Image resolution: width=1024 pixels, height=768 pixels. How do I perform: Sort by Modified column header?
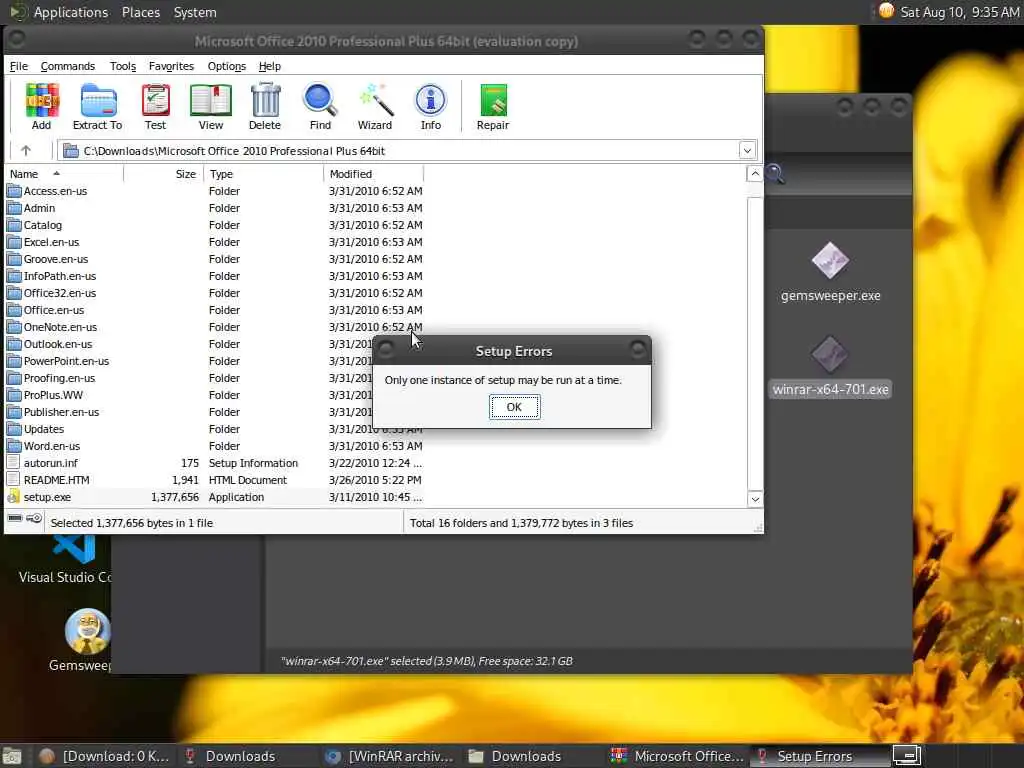click(374, 174)
